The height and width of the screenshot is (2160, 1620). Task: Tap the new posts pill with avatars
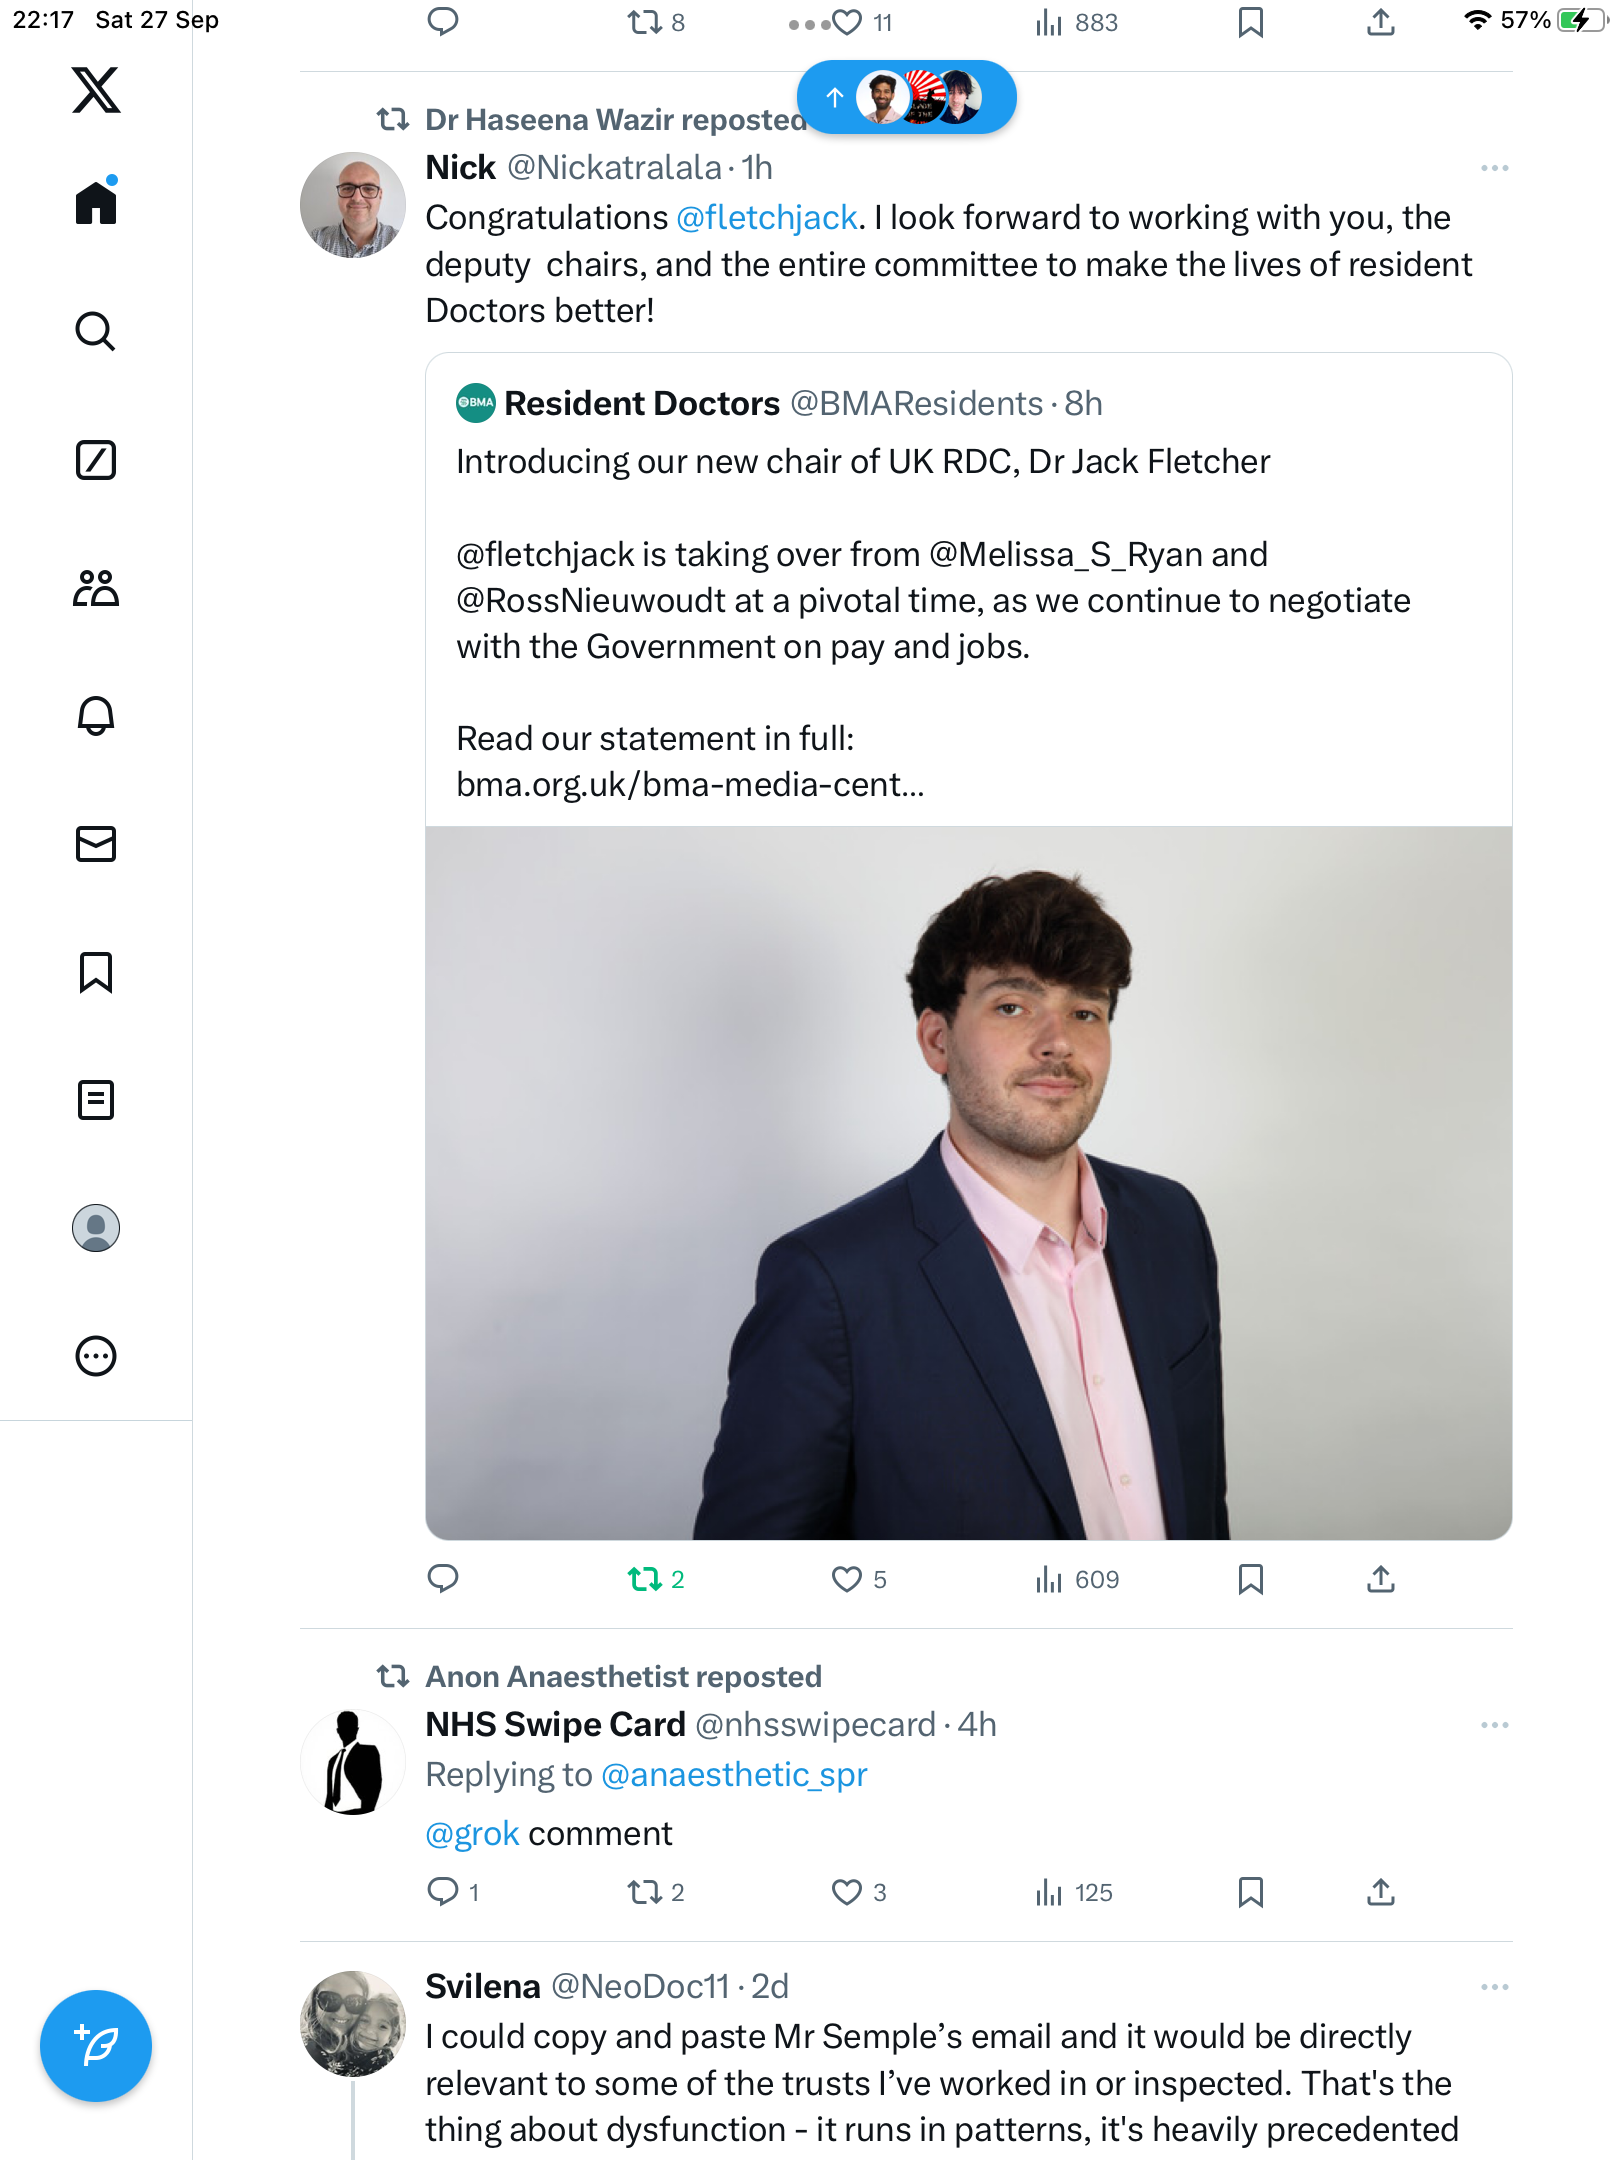tap(906, 97)
